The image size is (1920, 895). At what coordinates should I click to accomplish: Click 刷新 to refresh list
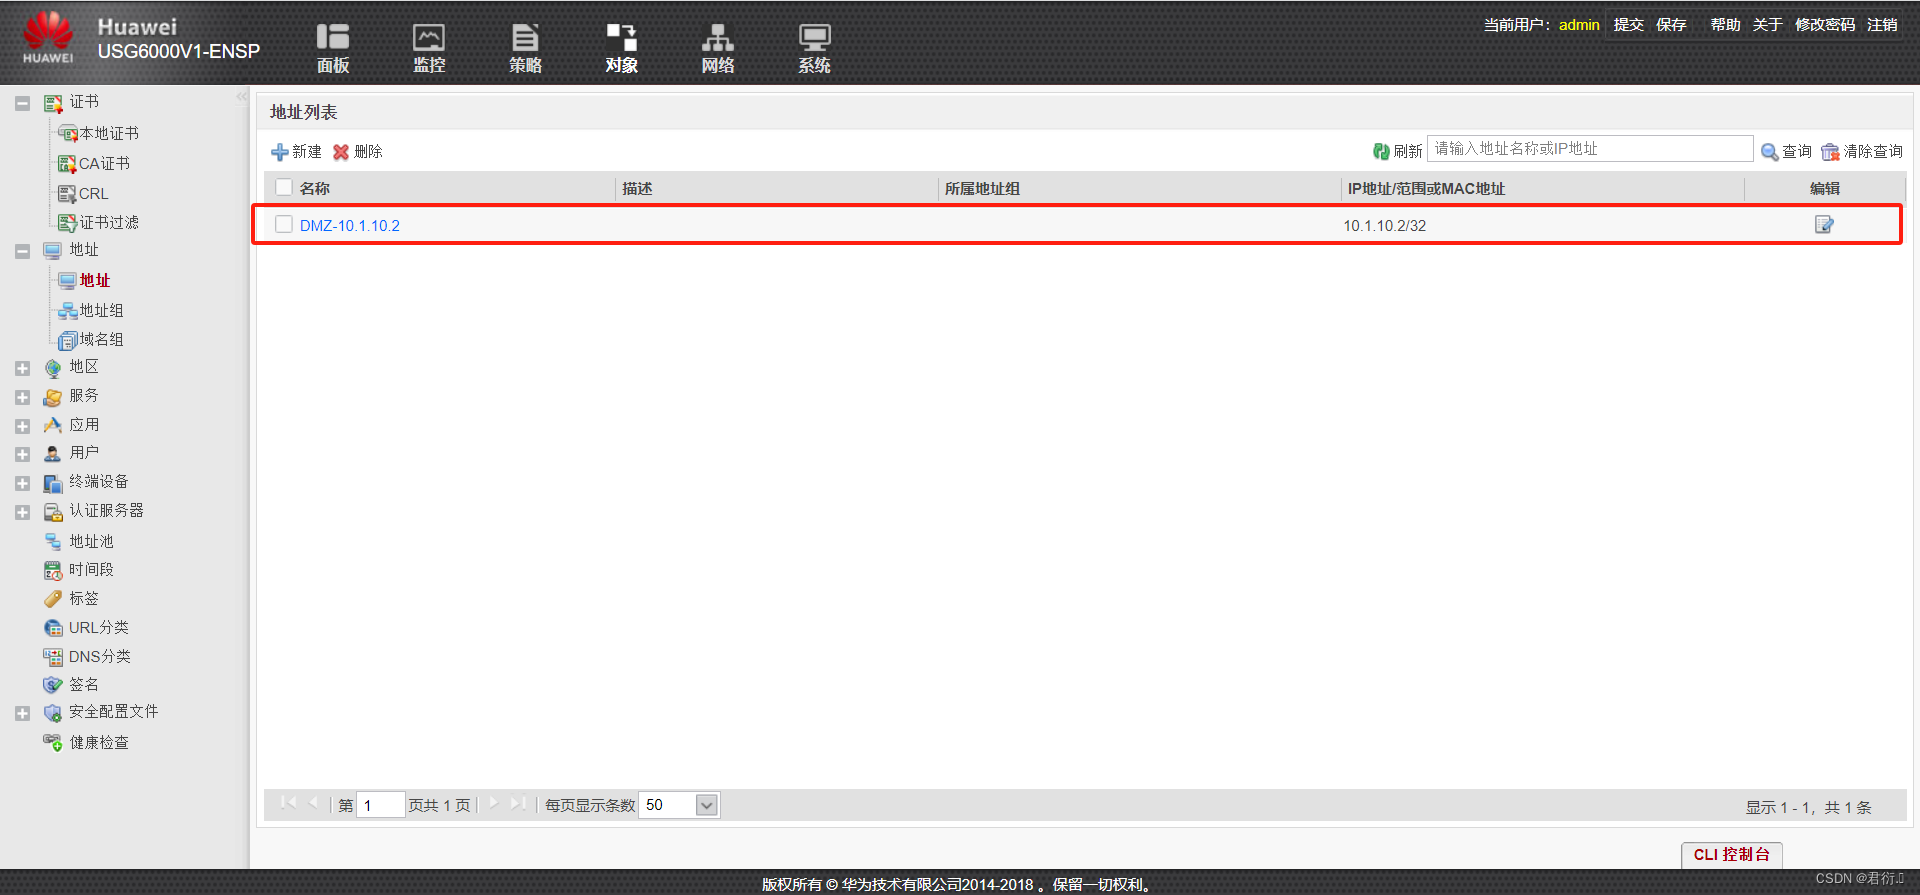tap(1397, 151)
